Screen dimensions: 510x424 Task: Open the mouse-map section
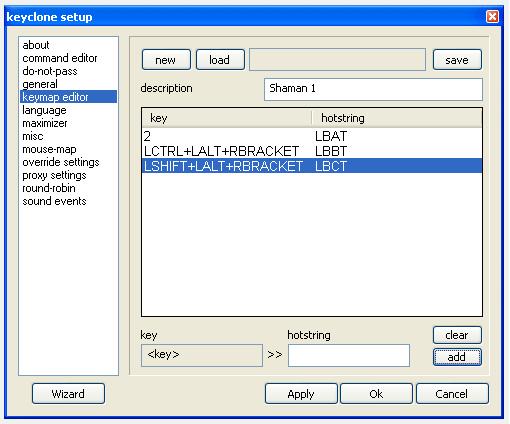[x=49, y=149]
